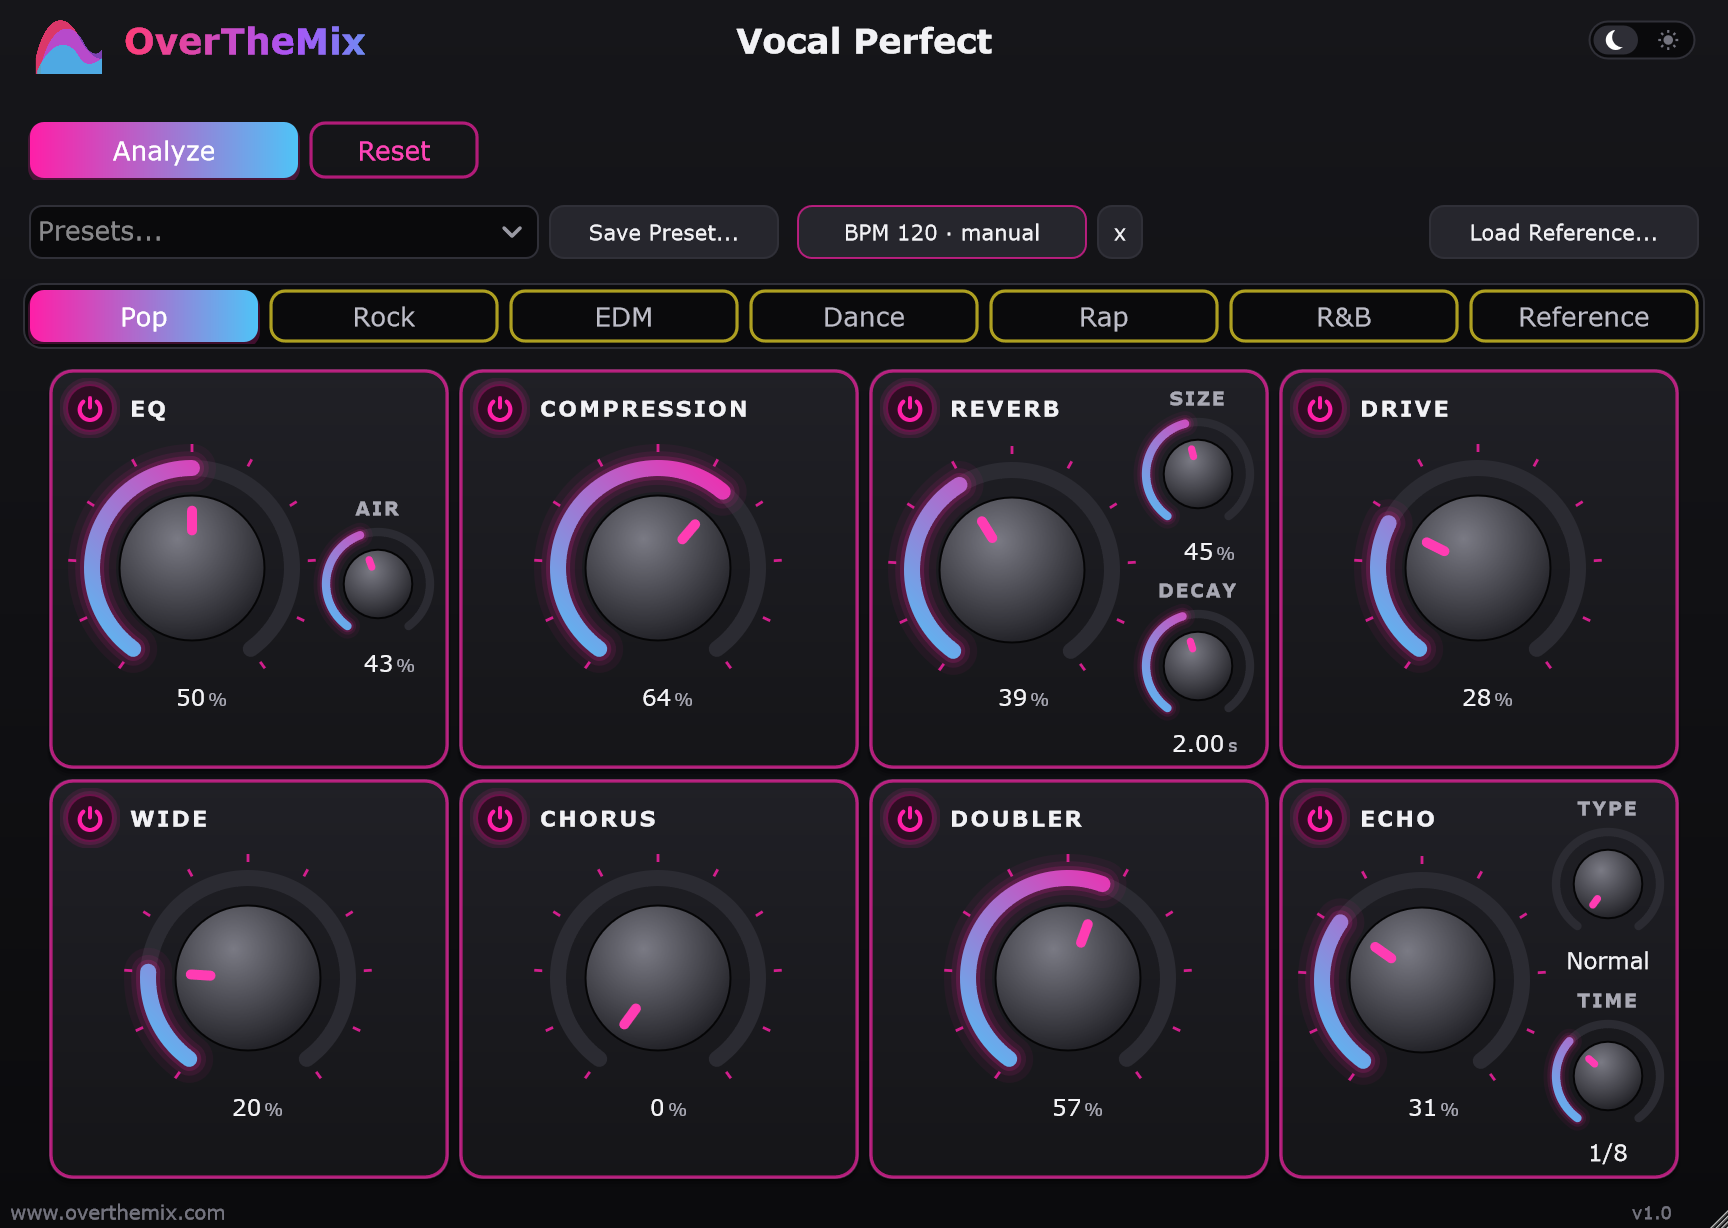Click the BPM 120 manual button
1728x1228 pixels.
(942, 233)
